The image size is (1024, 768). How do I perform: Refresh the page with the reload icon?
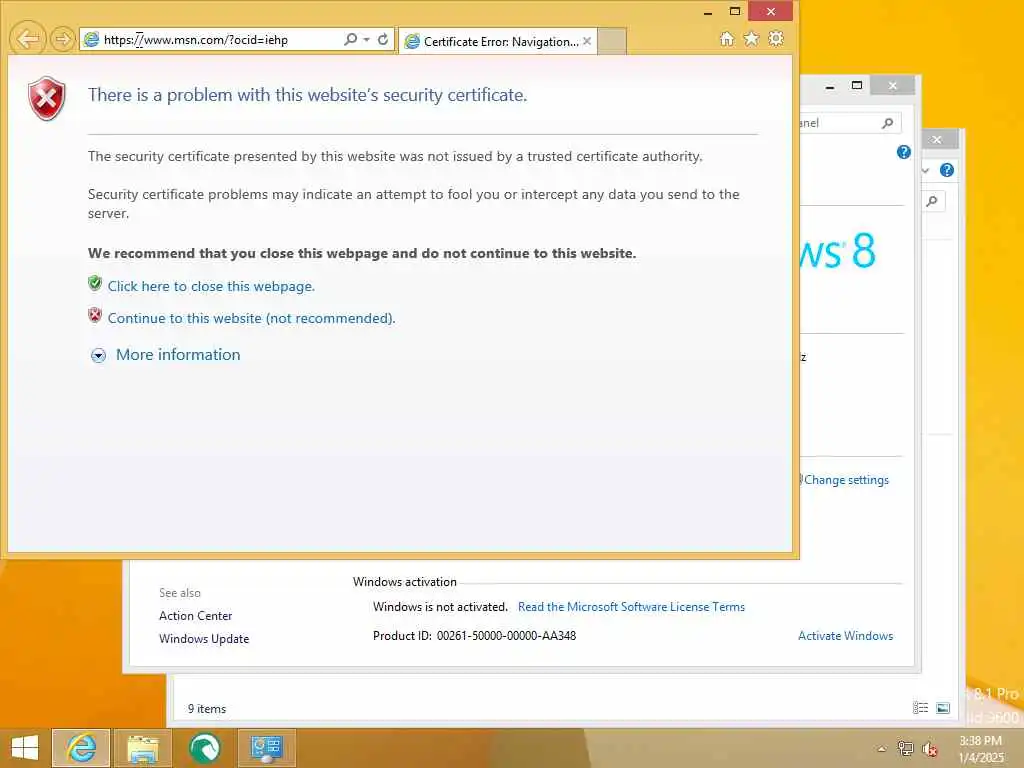(383, 39)
